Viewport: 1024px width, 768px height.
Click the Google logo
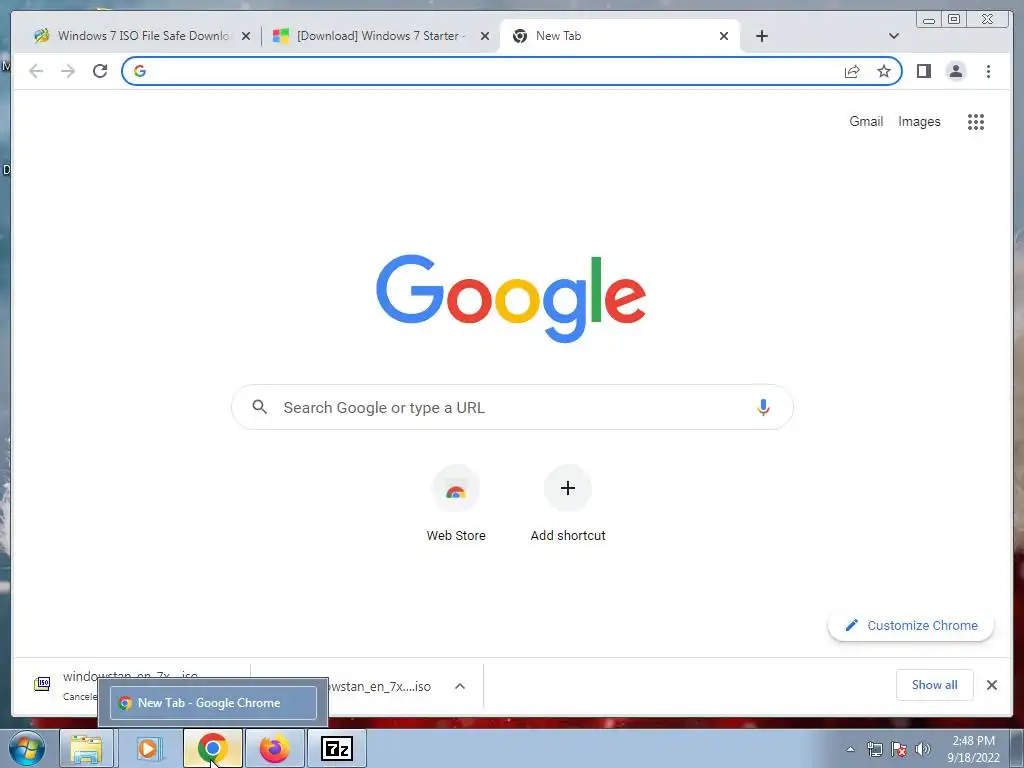coord(511,298)
